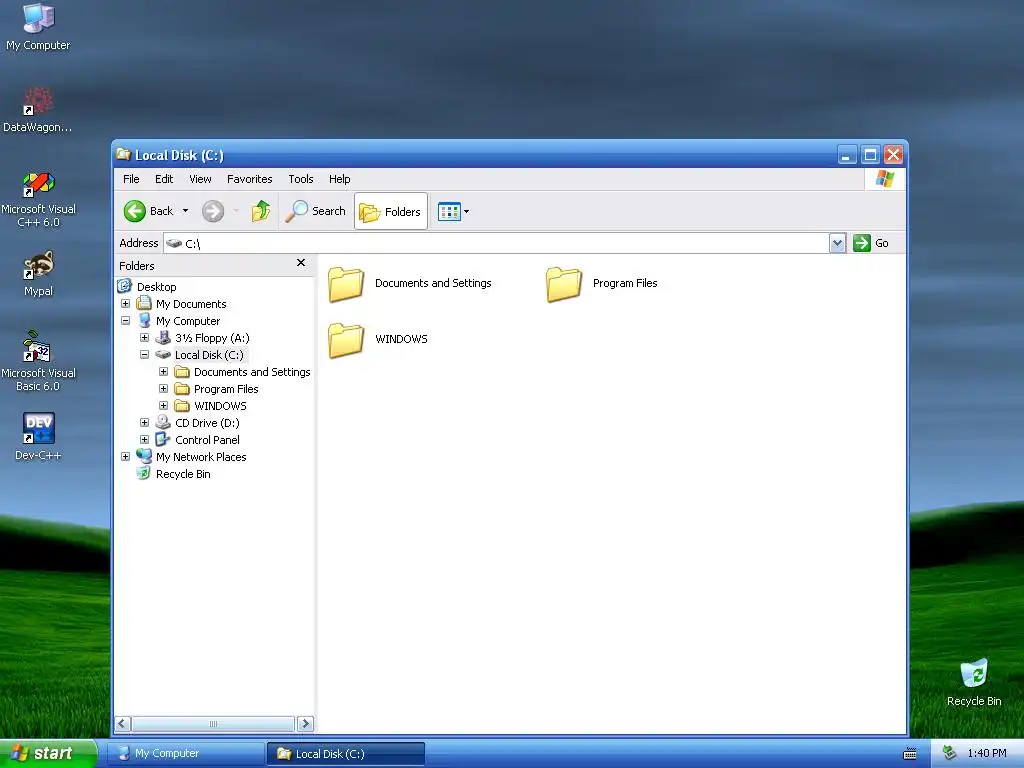The height and width of the screenshot is (768, 1024).
Task: Click Safely Remove Hardware tray icon
Action: 949,754
